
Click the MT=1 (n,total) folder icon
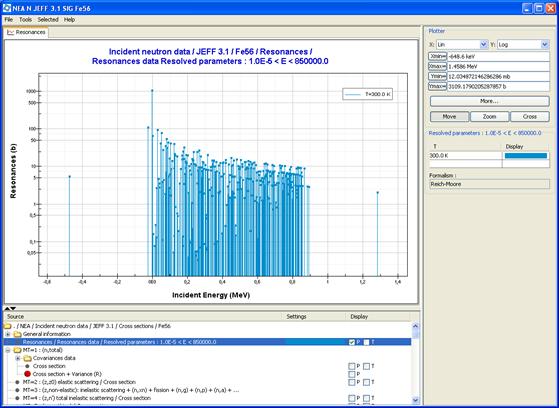point(17,350)
